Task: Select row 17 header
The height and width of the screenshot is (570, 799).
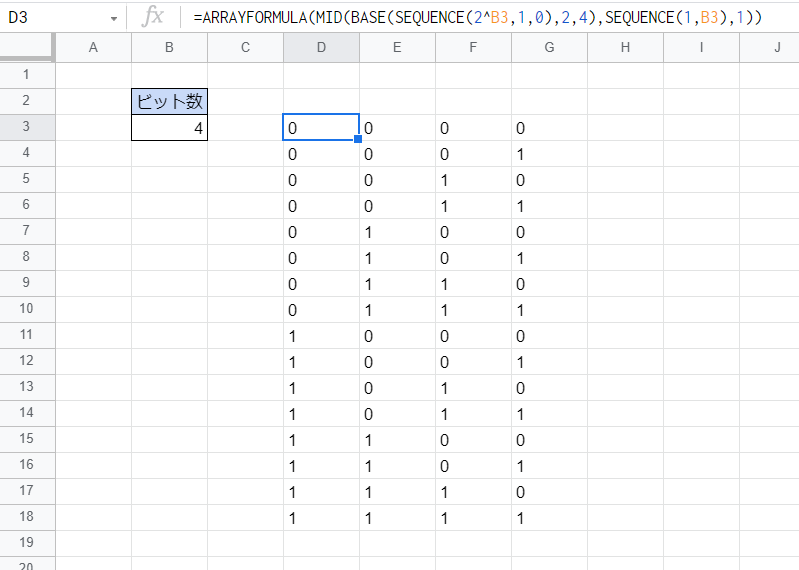Action: pos(26,491)
